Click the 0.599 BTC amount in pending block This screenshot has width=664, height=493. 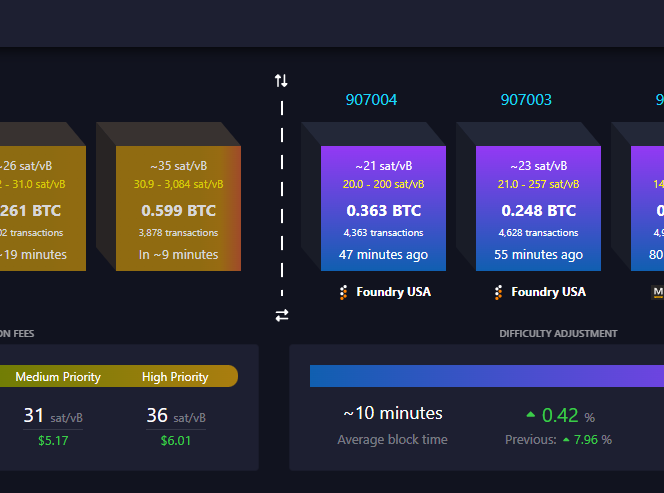tap(179, 210)
